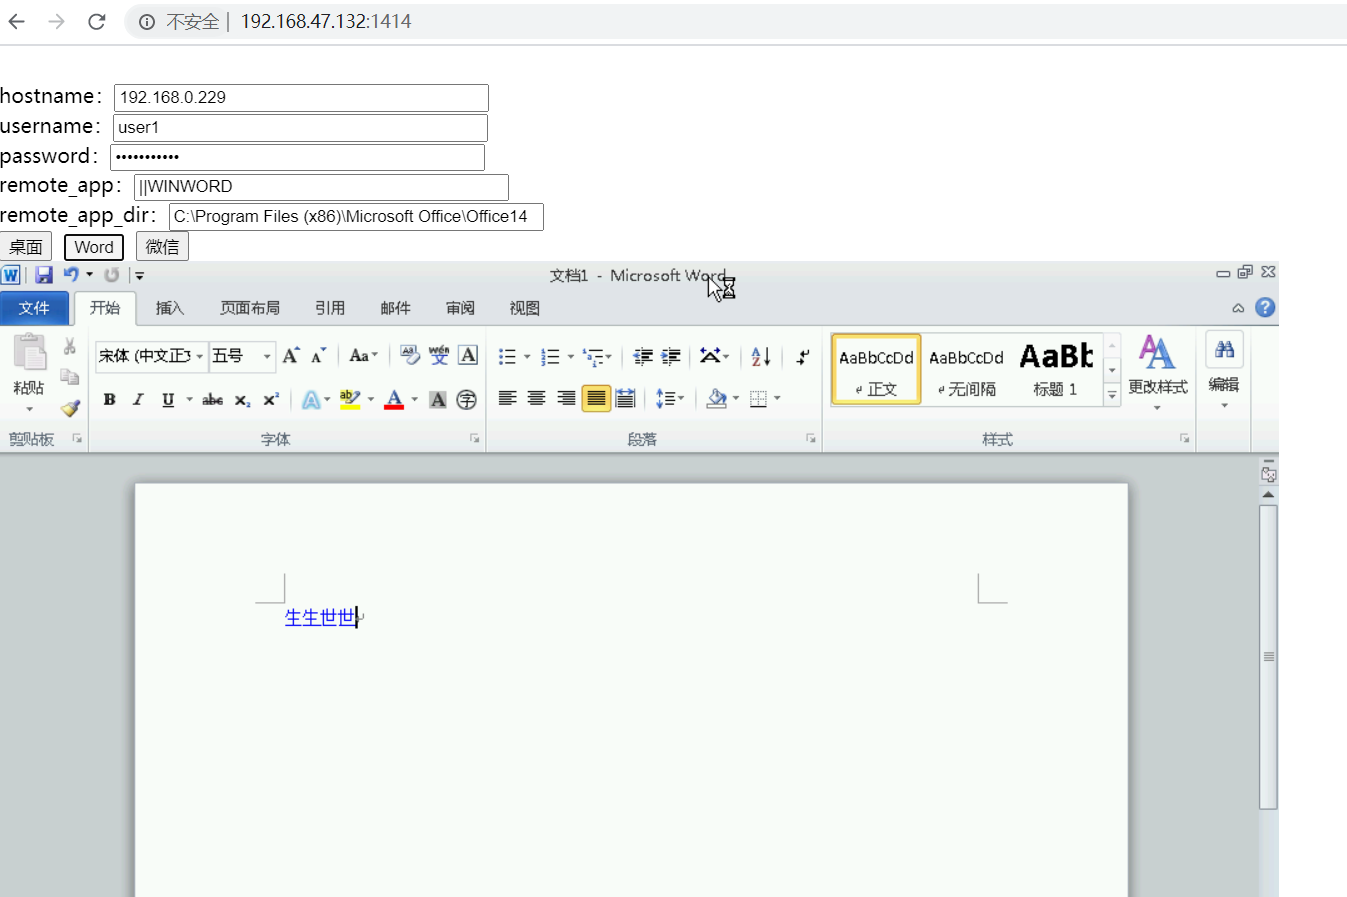Click the remote_app input field

(x=321, y=187)
